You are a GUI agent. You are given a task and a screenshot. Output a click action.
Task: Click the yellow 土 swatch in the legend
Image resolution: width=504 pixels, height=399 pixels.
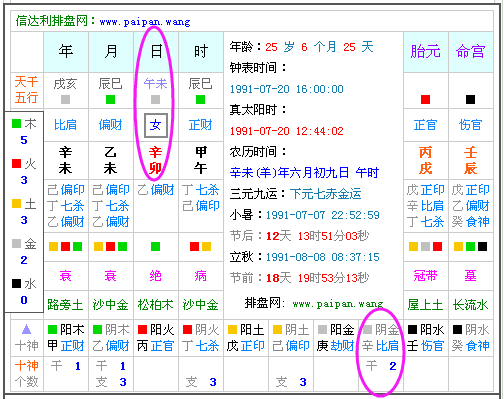pyautogui.click(x=17, y=204)
